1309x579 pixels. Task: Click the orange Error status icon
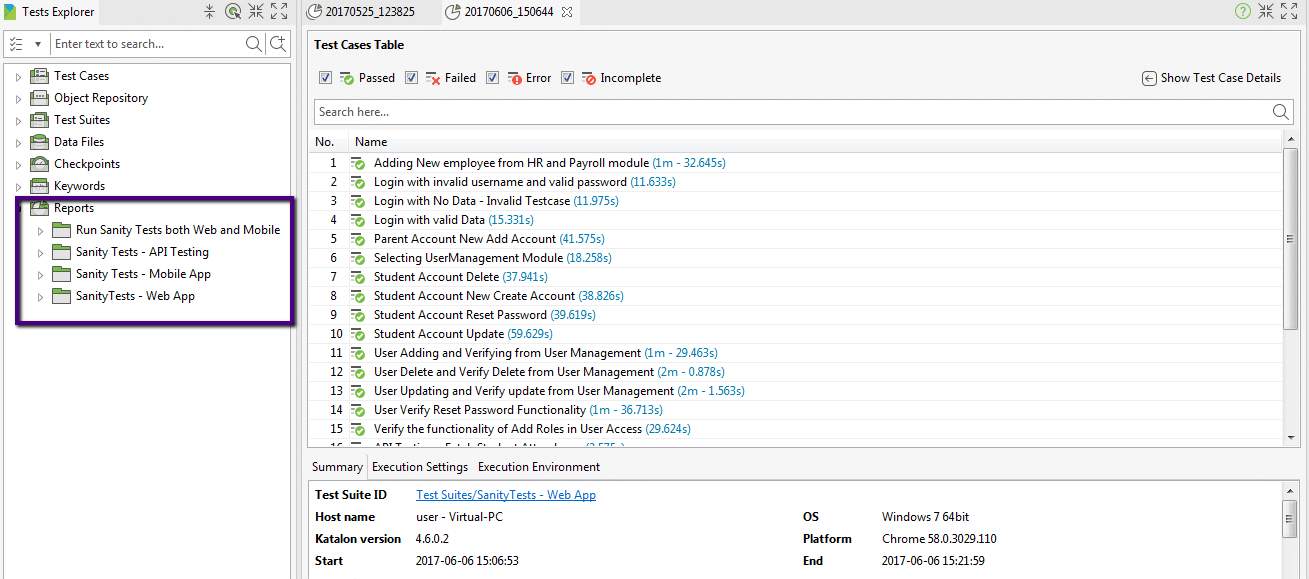(513, 77)
